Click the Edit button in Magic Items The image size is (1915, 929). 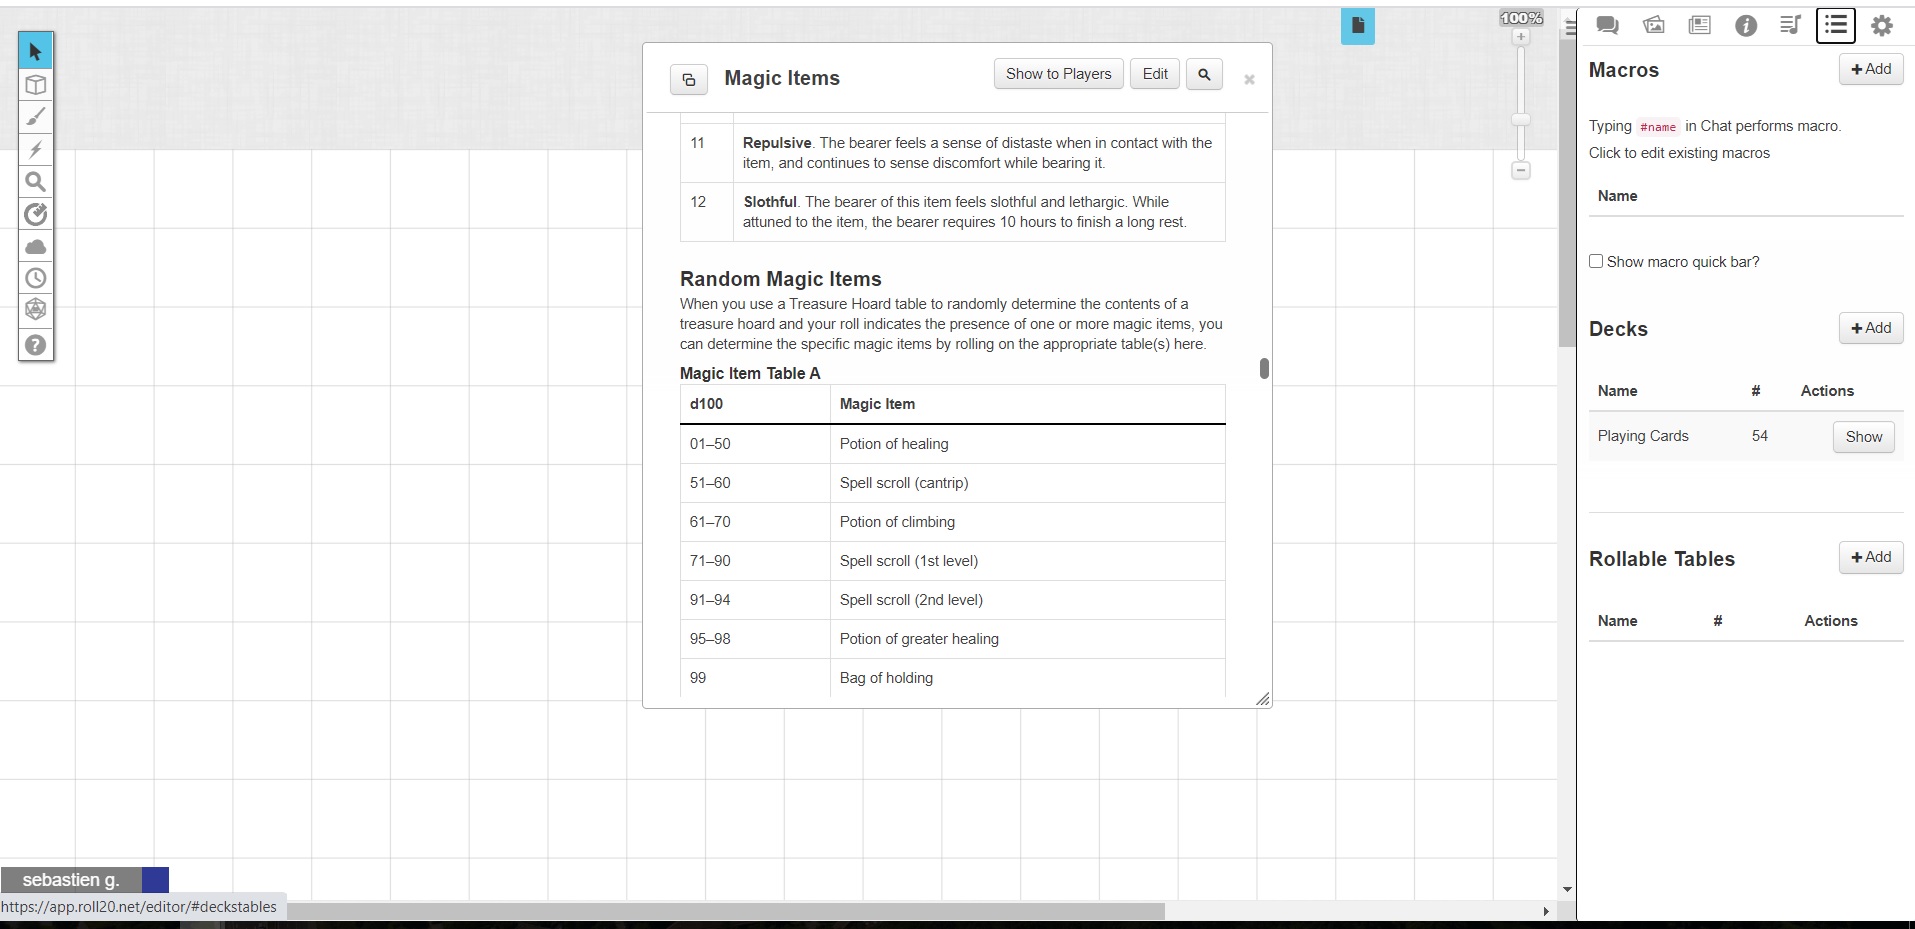[1155, 74]
